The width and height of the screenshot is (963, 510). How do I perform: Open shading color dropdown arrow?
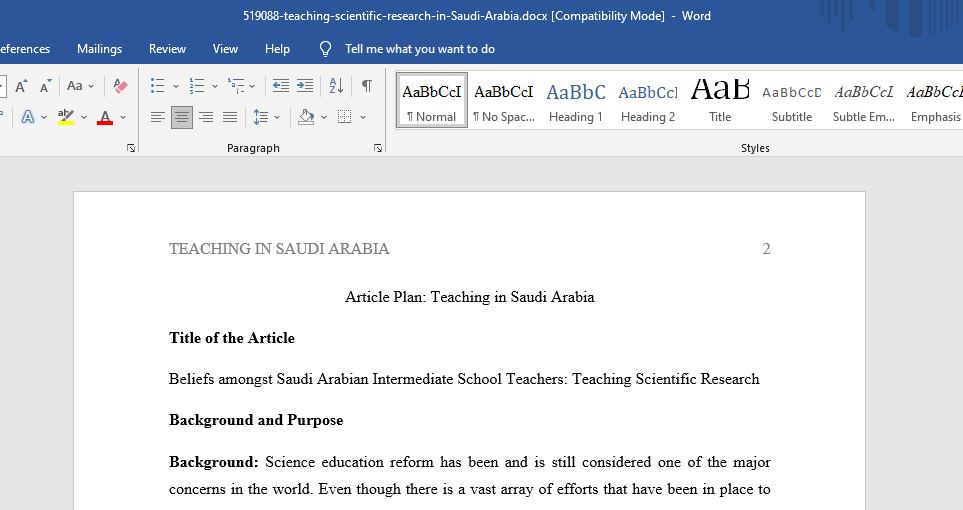(324, 117)
